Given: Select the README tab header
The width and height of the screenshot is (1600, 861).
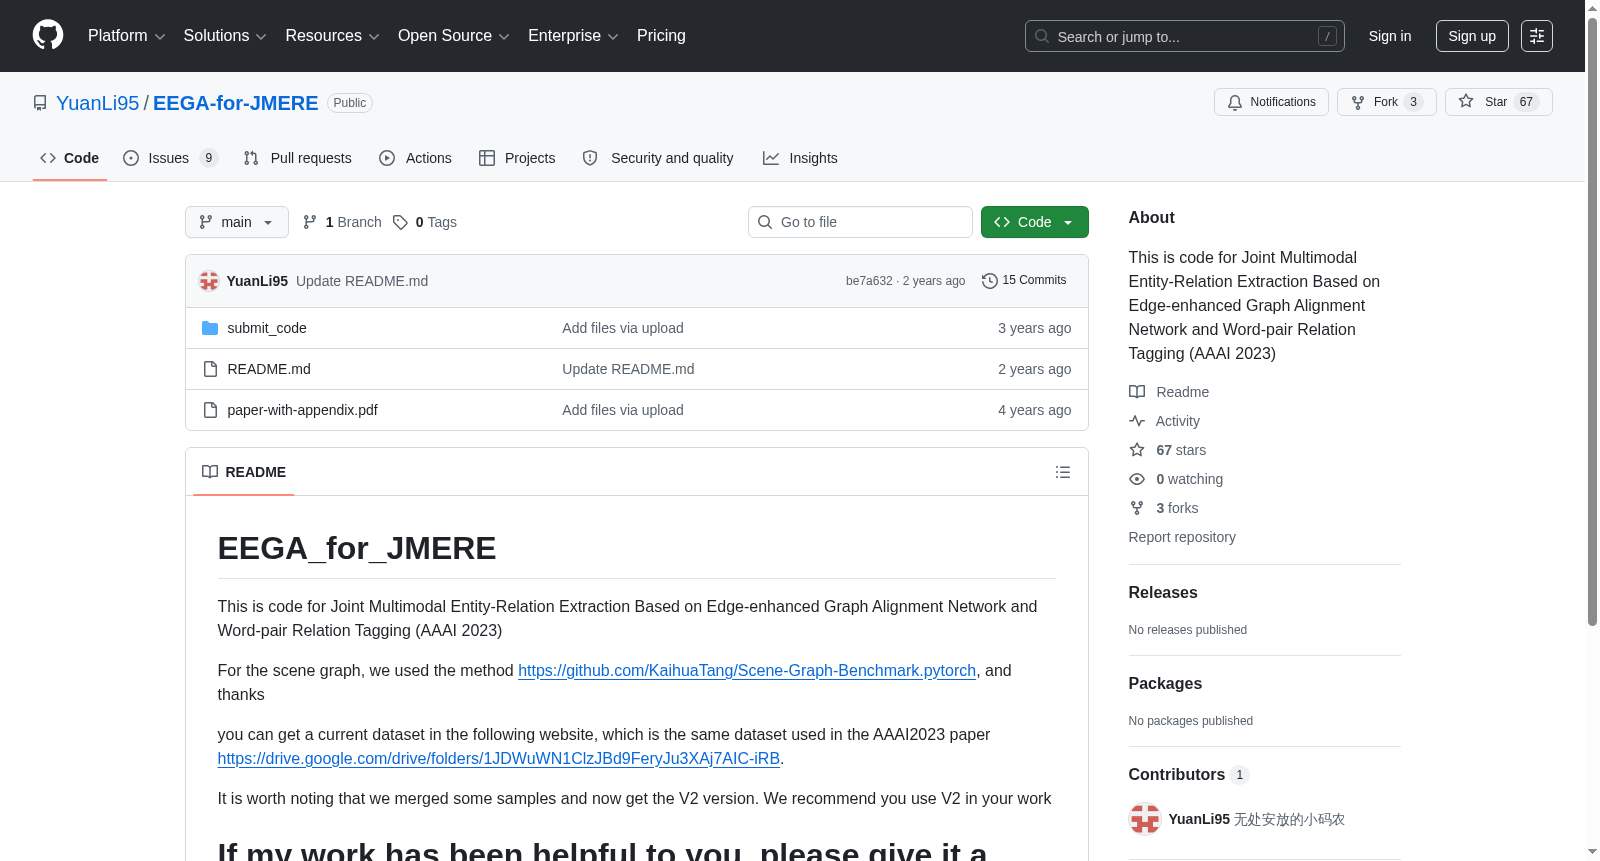Looking at the screenshot, I should coord(244,472).
